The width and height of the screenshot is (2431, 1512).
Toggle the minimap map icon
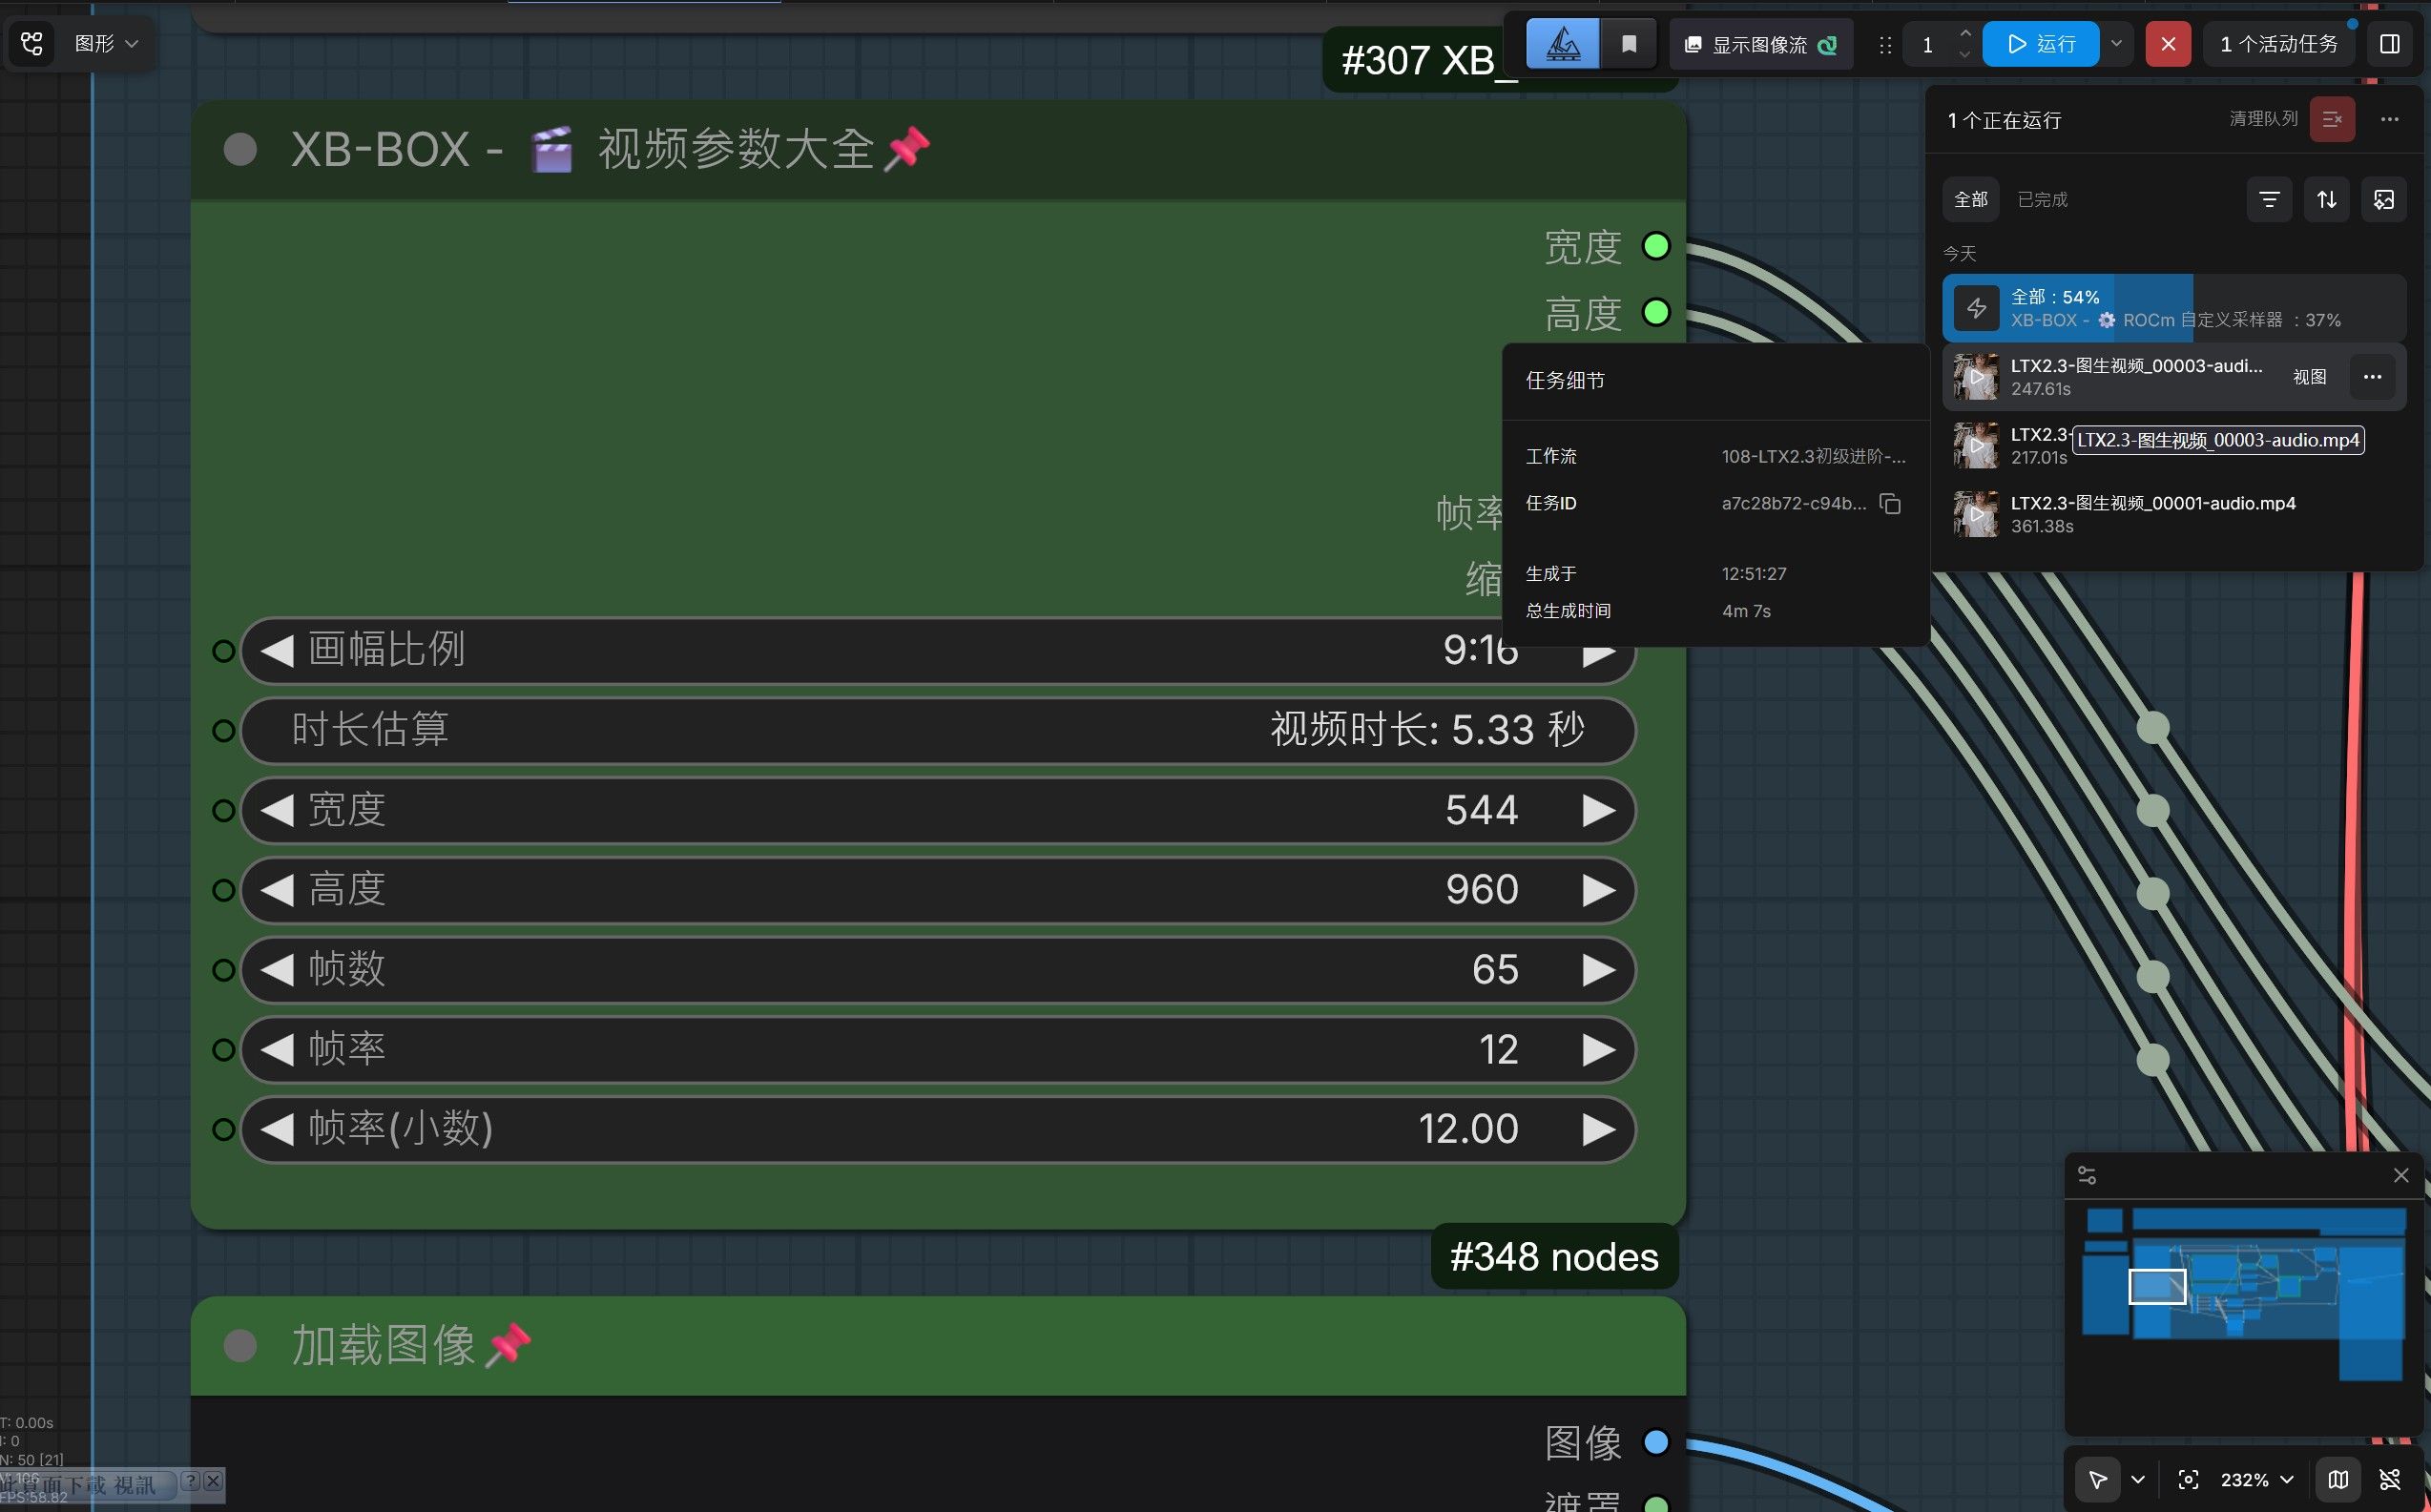pyautogui.click(x=2338, y=1479)
